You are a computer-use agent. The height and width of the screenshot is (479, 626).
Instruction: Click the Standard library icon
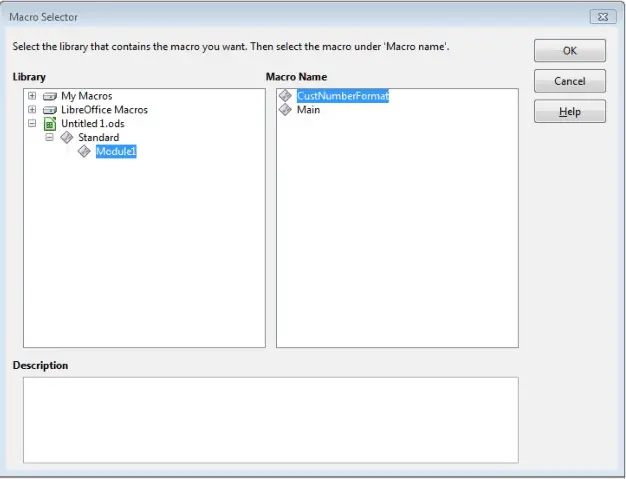point(67,138)
